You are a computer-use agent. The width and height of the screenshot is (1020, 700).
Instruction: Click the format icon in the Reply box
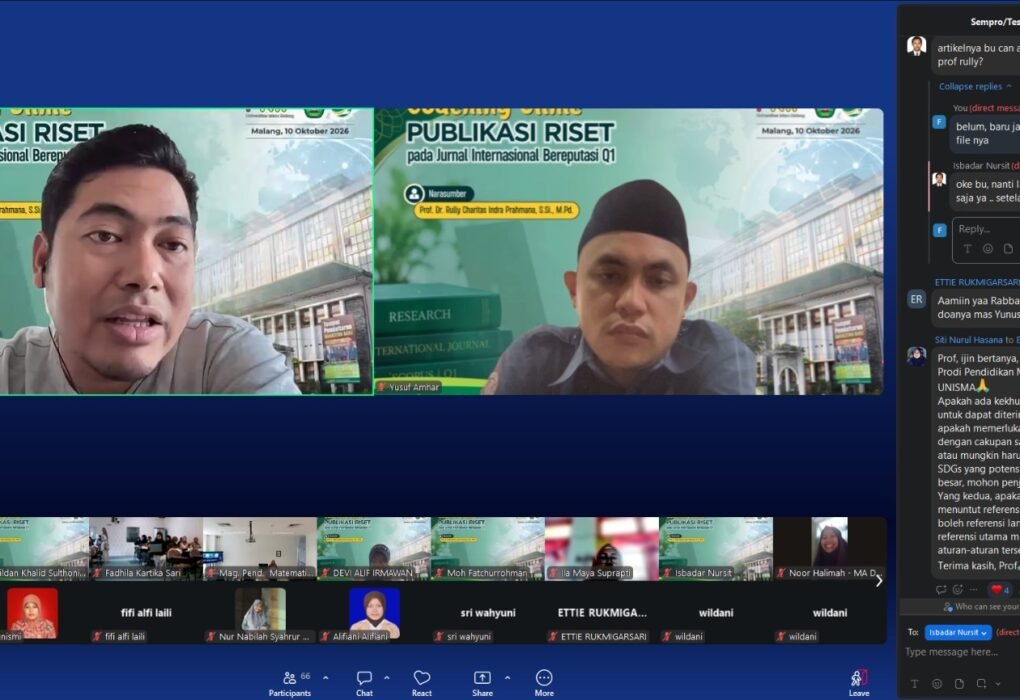click(967, 249)
